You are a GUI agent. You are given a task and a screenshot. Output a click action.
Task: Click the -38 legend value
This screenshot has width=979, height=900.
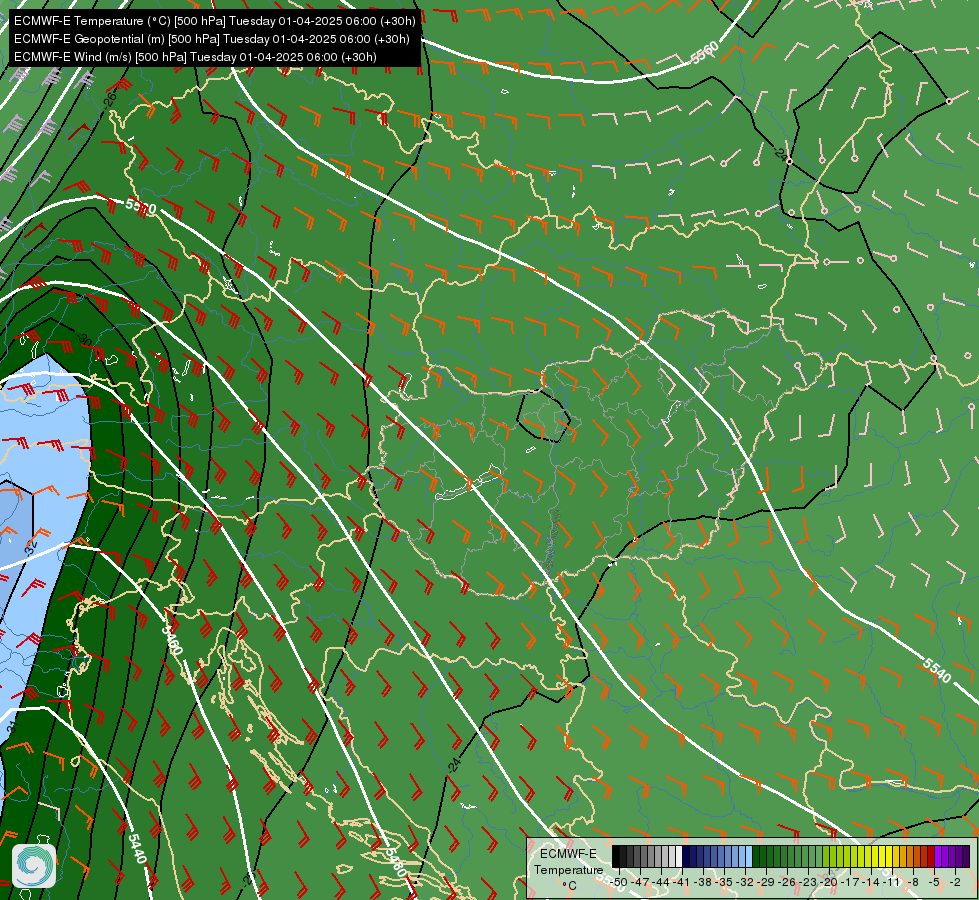[703, 882]
